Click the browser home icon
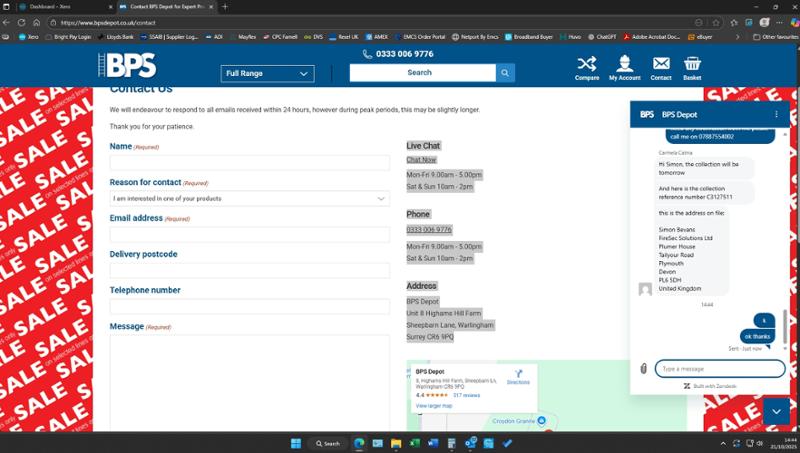Screen dimensions: 800x453 tap(36, 22)
